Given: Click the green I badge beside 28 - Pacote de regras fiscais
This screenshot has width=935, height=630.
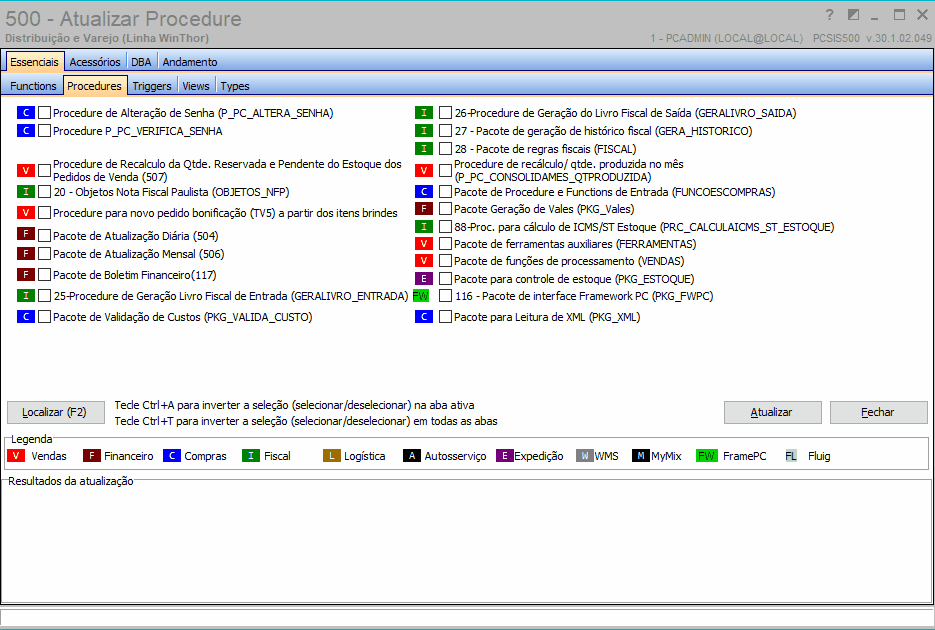Looking at the screenshot, I should click(423, 148).
